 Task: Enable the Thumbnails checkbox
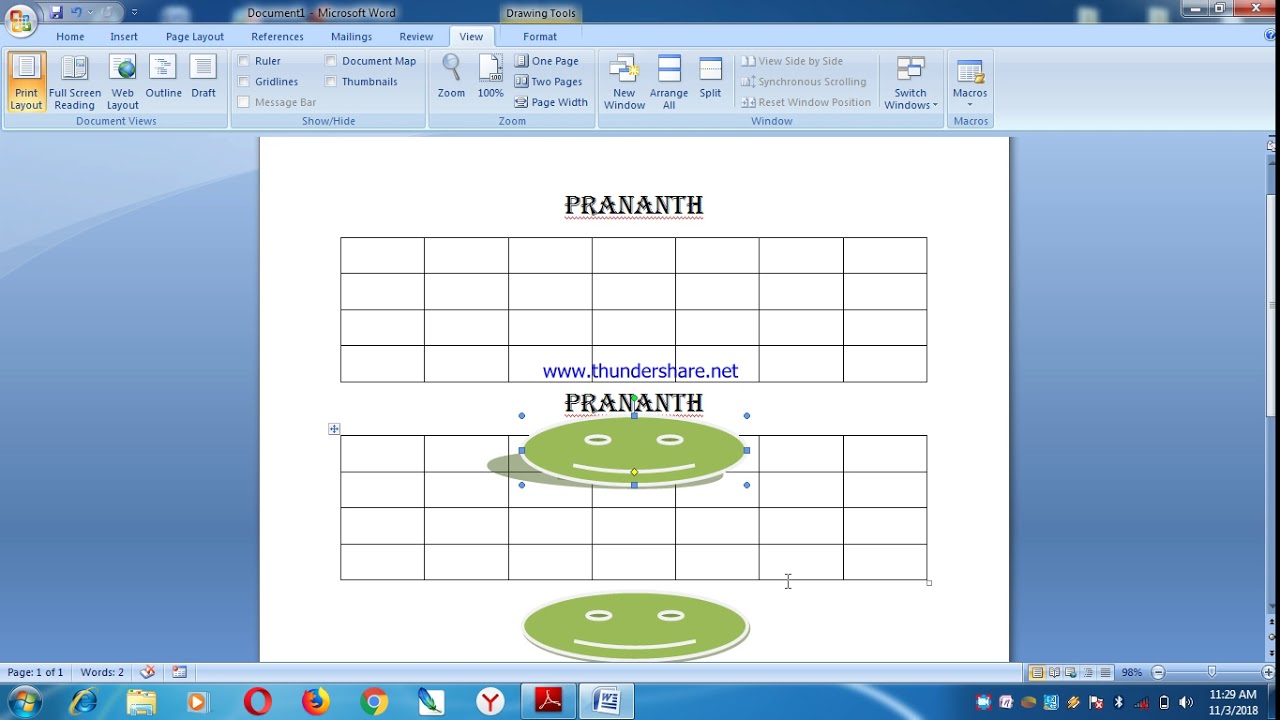tap(331, 82)
